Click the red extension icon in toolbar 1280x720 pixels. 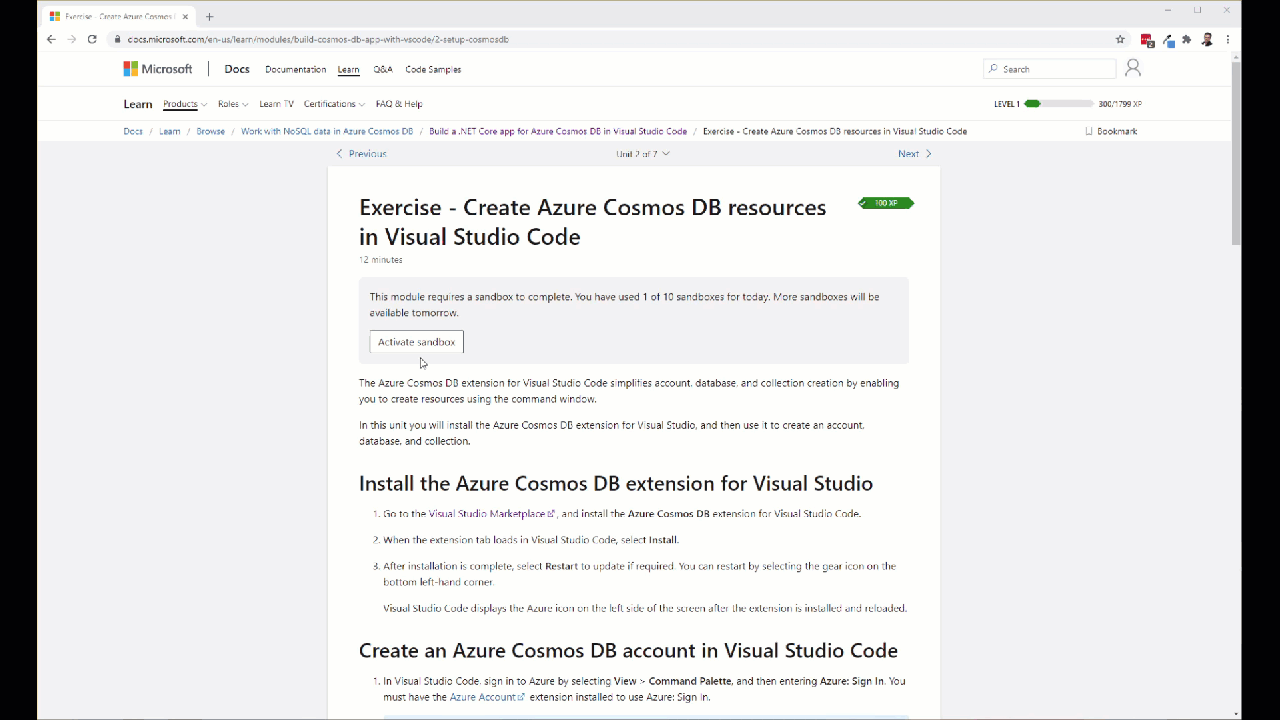tap(1147, 40)
